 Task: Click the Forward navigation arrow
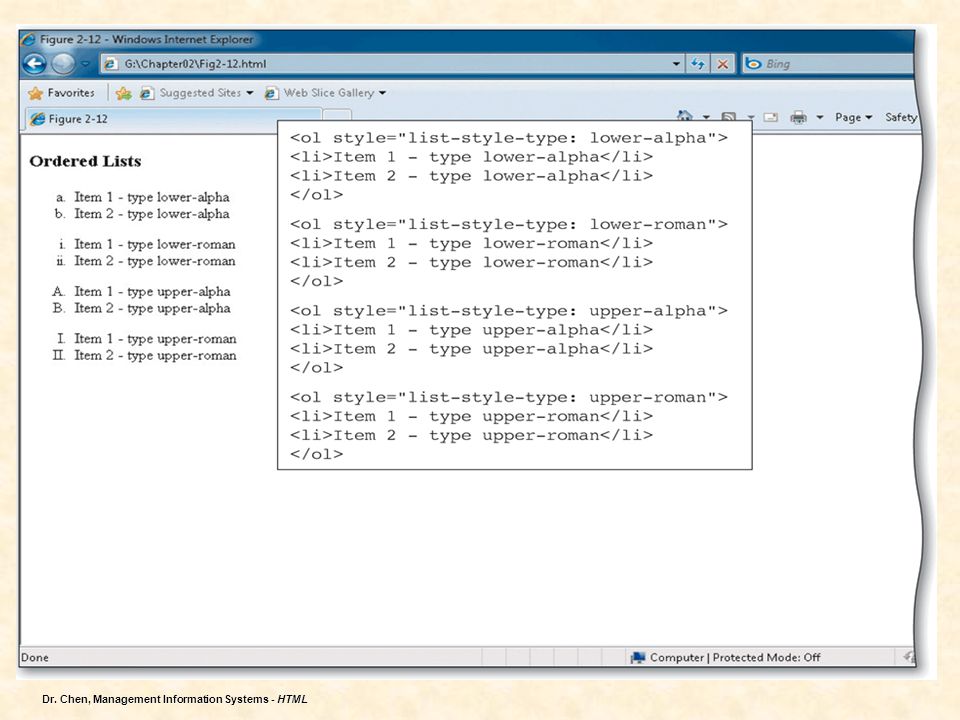point(62,64)
